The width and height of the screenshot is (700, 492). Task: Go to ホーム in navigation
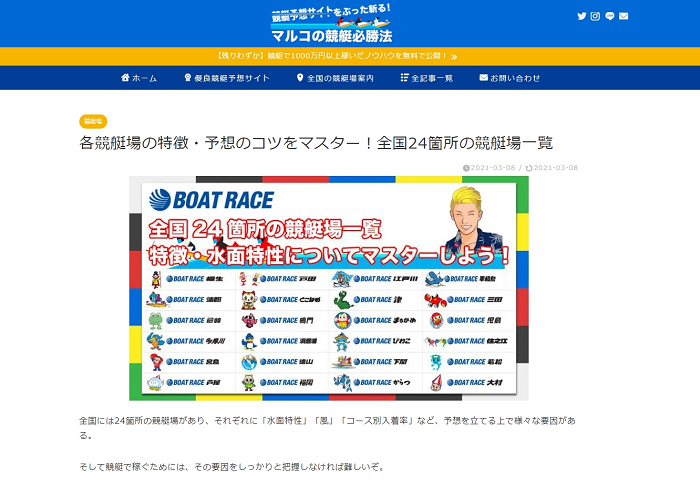coord(139,78)
